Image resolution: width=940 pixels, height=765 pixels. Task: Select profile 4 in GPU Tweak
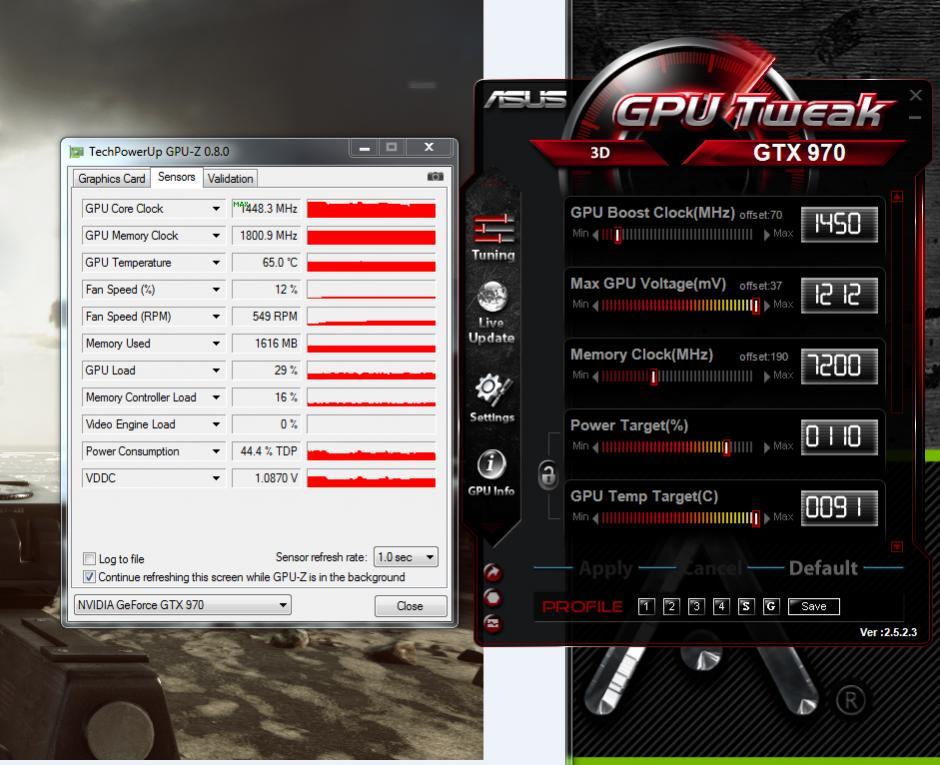pos(721,607)
